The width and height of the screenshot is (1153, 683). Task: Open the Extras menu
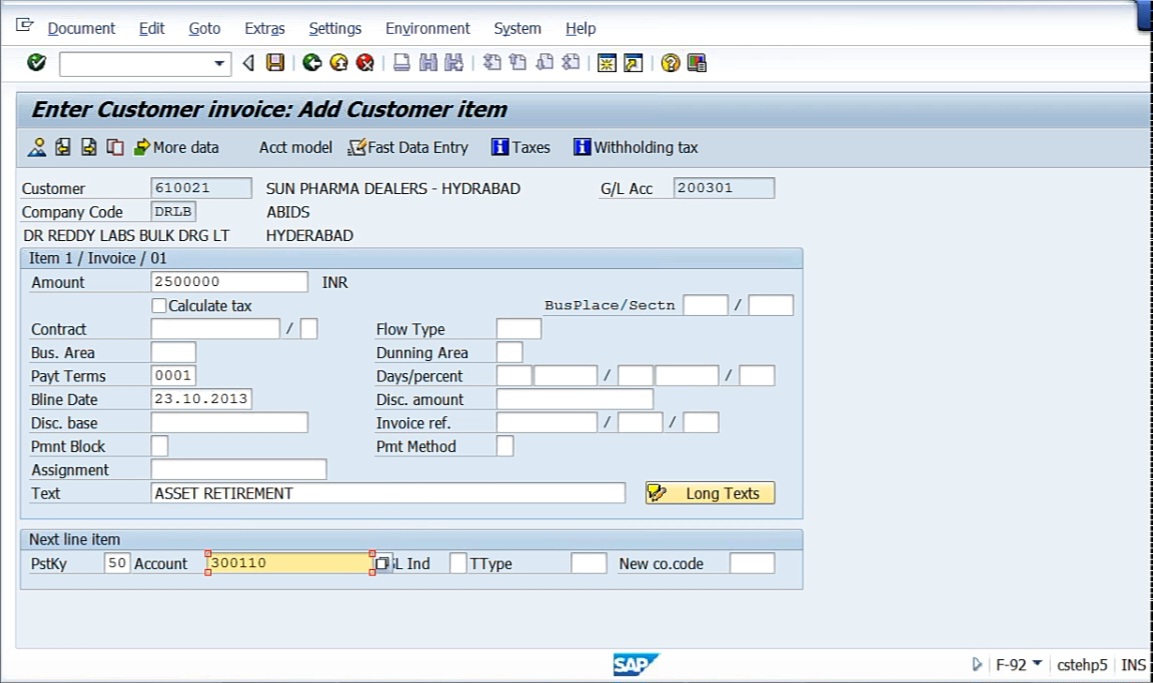coord(265,29)
